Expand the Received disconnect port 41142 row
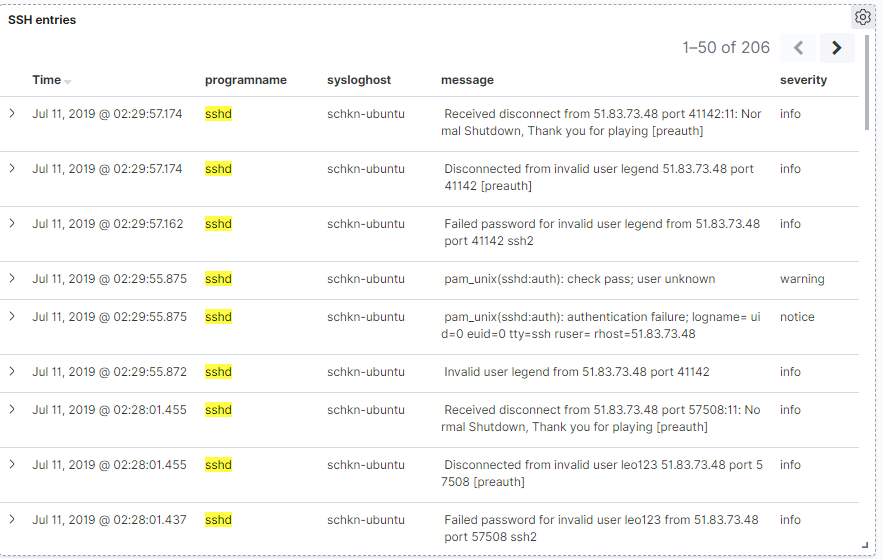 pyautogui.click(x=12, y=114)
